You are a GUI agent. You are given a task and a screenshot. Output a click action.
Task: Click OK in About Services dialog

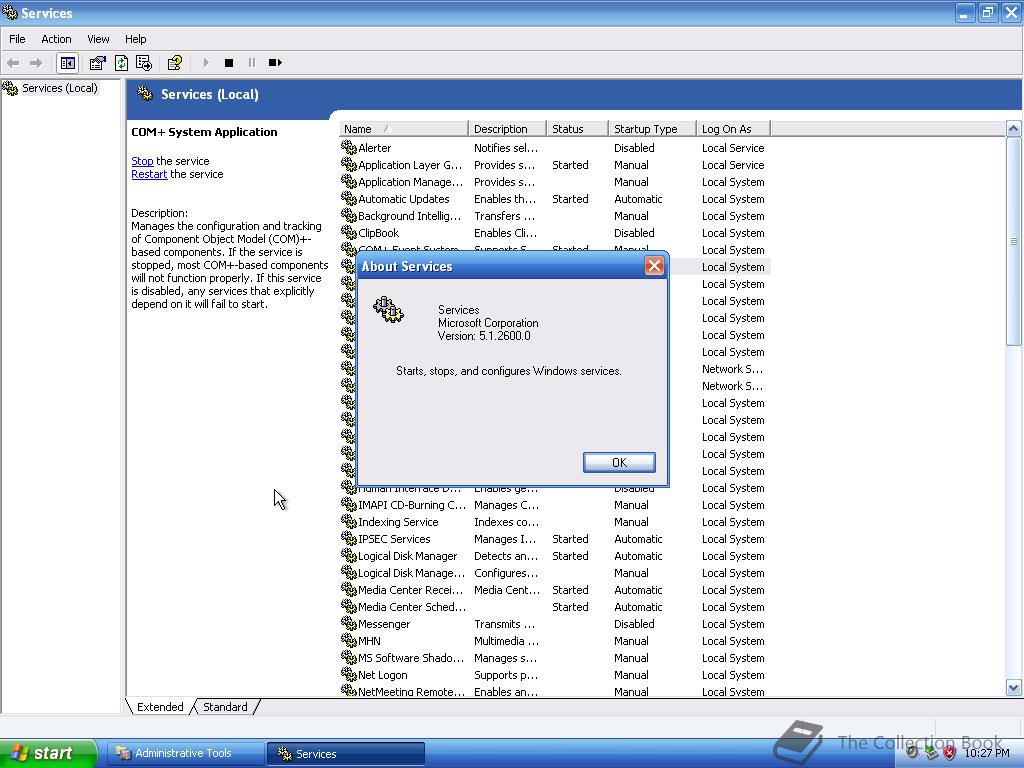pos(619,462)
